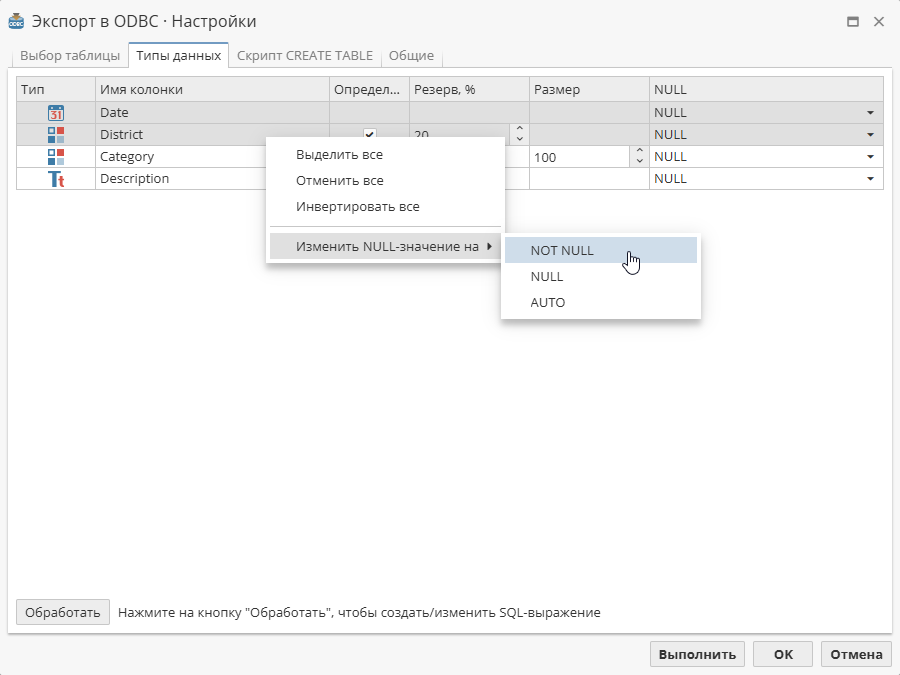Click the NULL column header
900x675 pixels.
[x=766, y=90]
